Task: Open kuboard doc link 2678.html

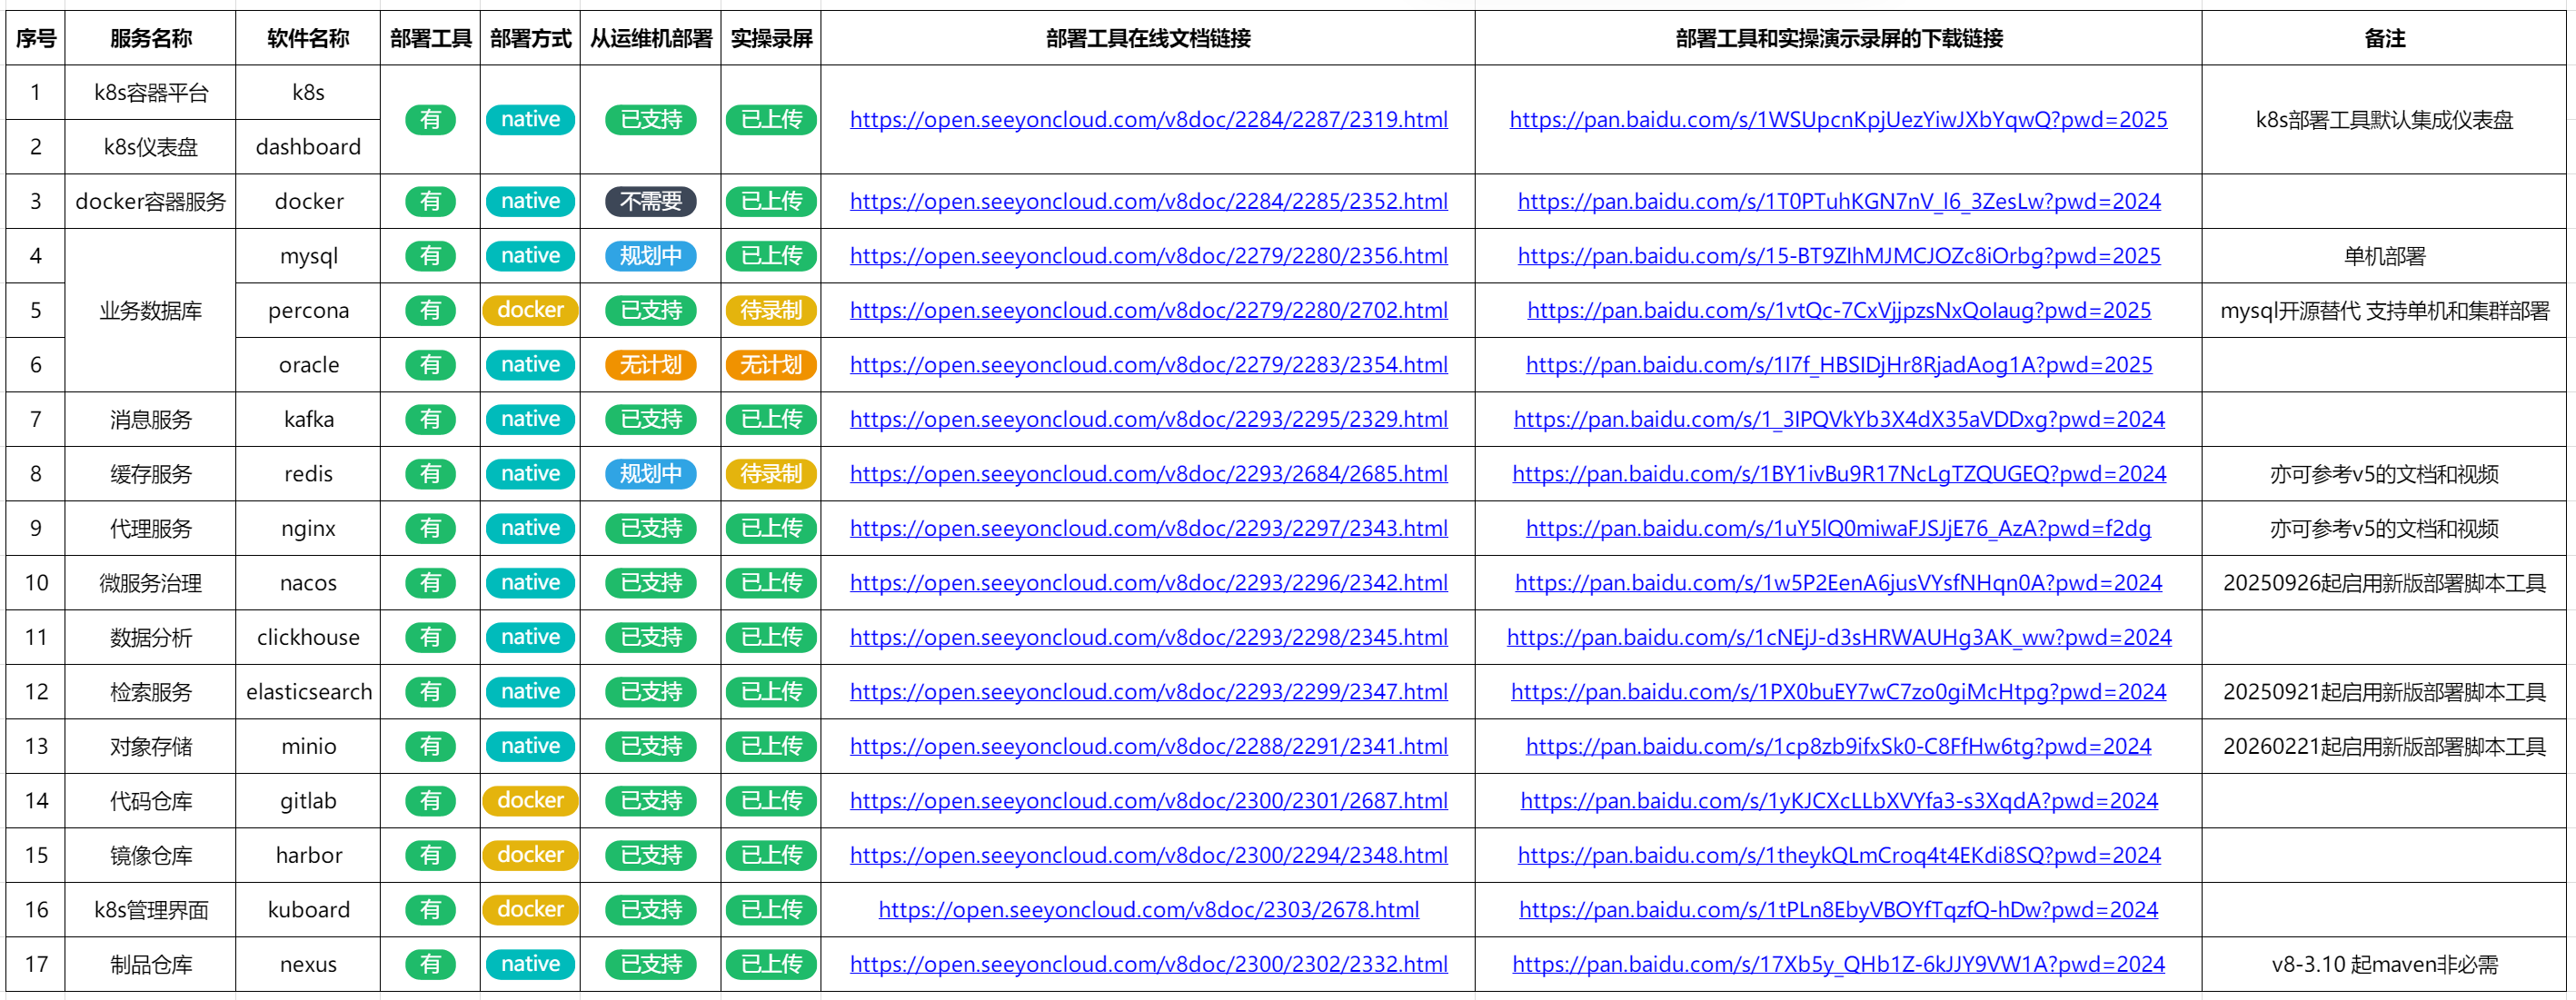Action: [1148, 910]
